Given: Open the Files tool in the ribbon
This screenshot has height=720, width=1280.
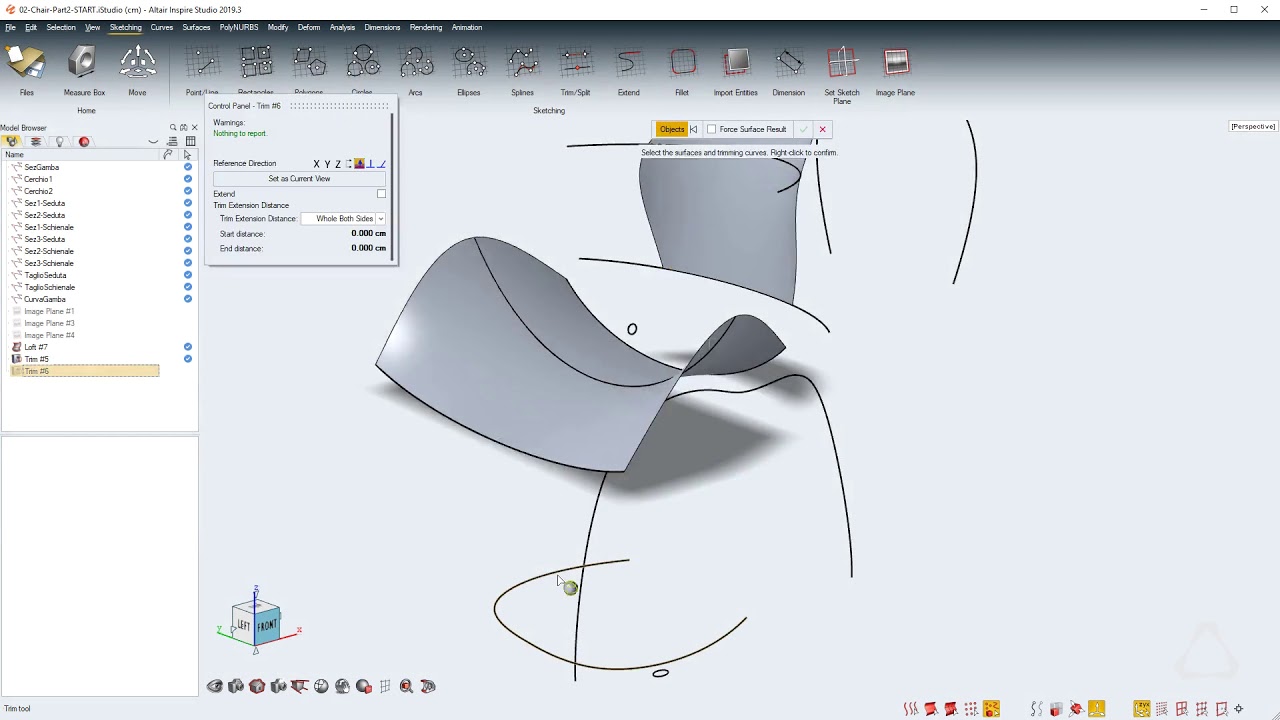Looking at the screenshot, I should 26,70.
